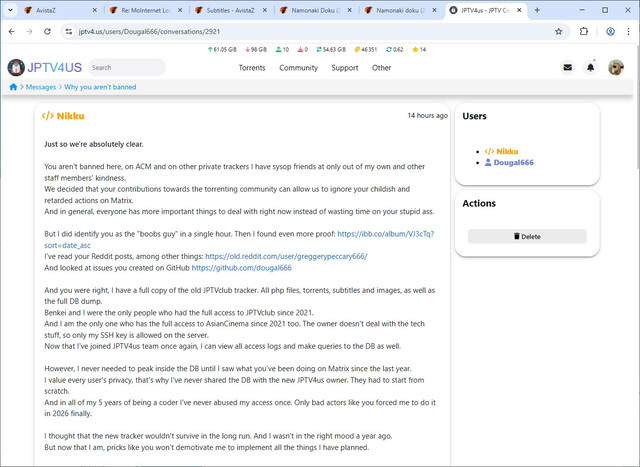The image size is (640, 467).
Task: Open the tab search dropdown arrow
Action: [10, 10]
